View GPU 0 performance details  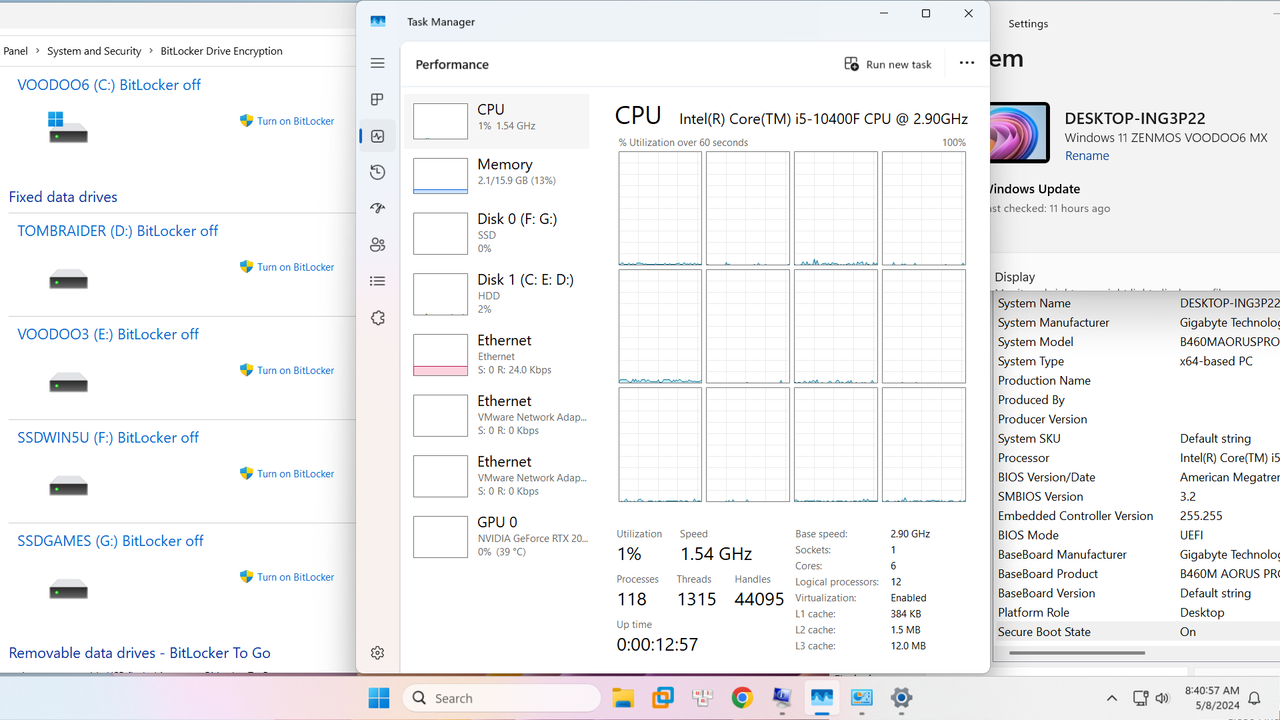coord(497,536)
